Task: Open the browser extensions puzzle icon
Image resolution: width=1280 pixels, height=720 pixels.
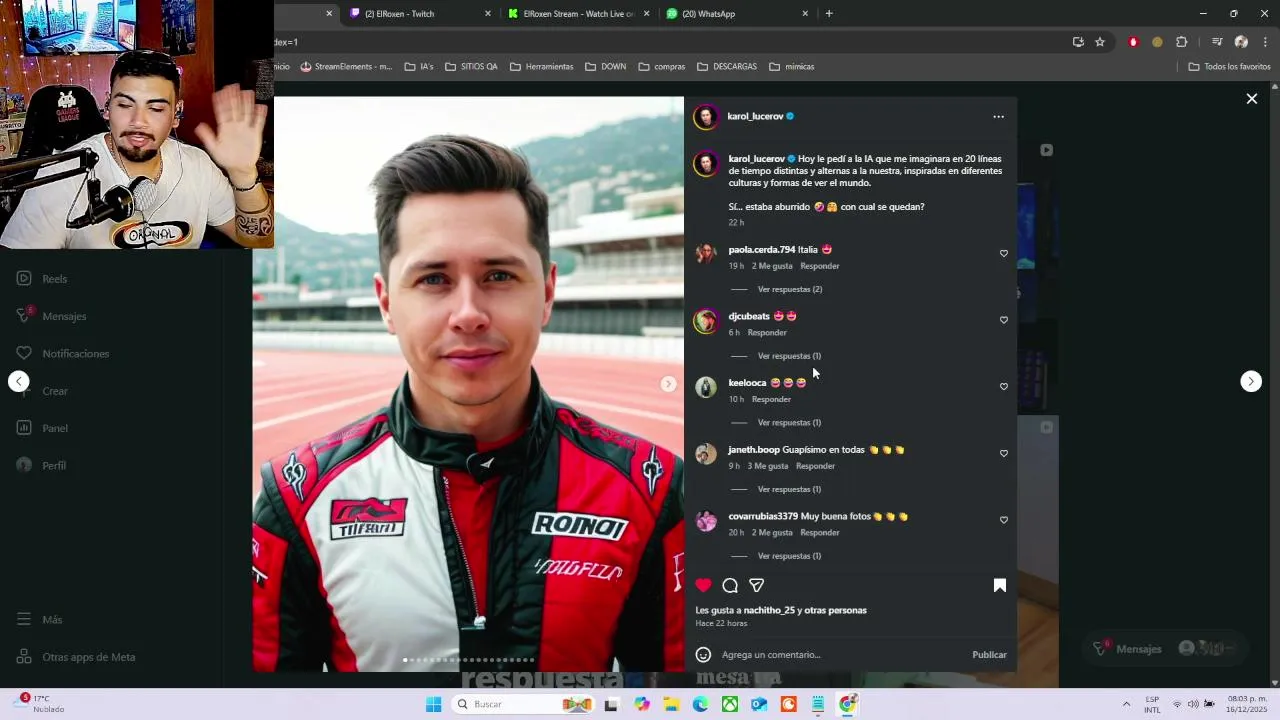Action: (1181, 42)
